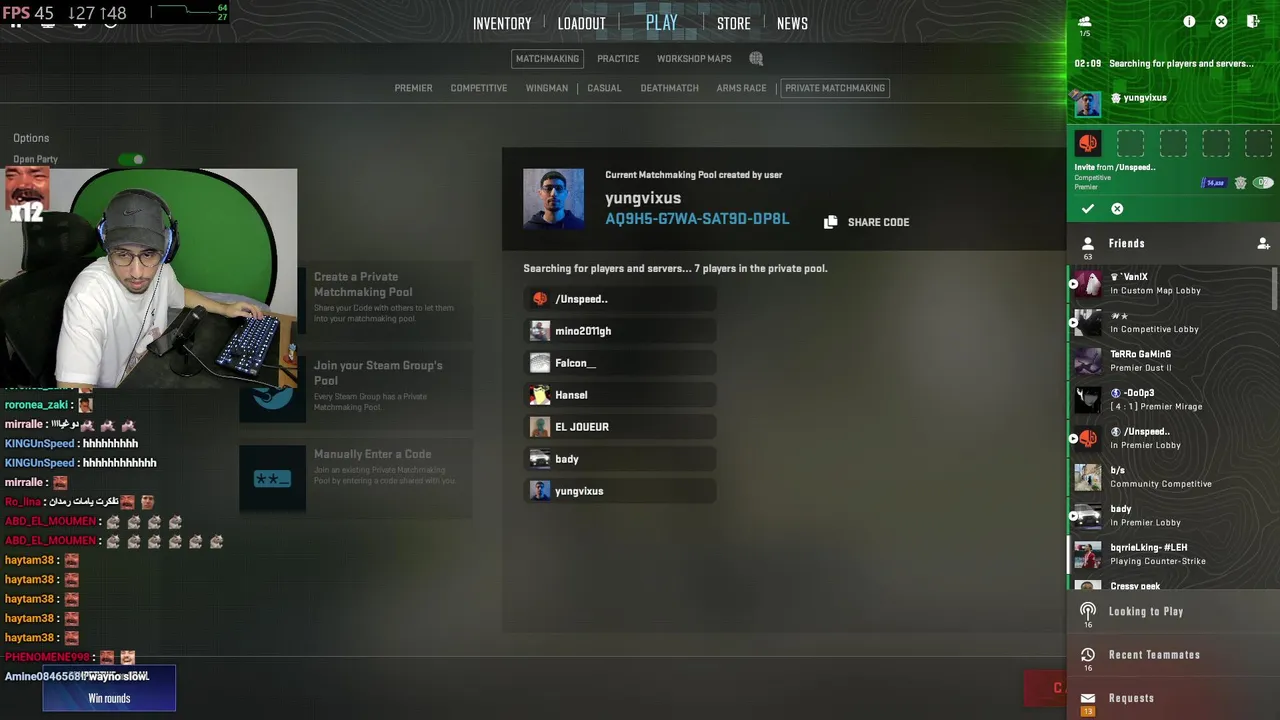Viewport: 1280px width, 720px height.
Task: Open the add friend icon in the Friends header
Action: [x=1263, y=243]
